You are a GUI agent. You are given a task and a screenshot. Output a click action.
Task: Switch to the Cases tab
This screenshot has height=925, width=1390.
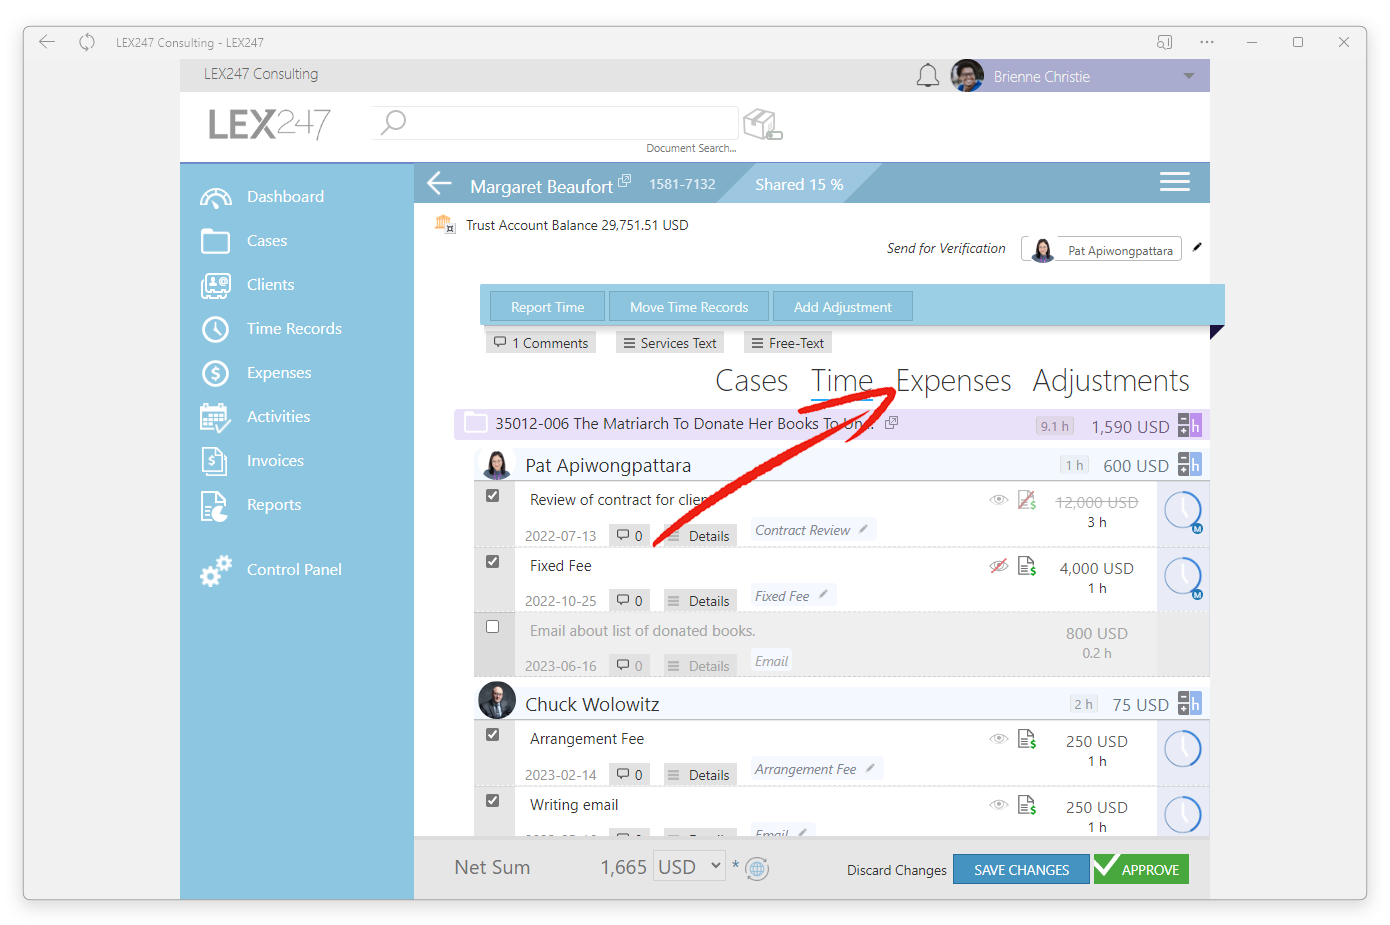point(752,381)
